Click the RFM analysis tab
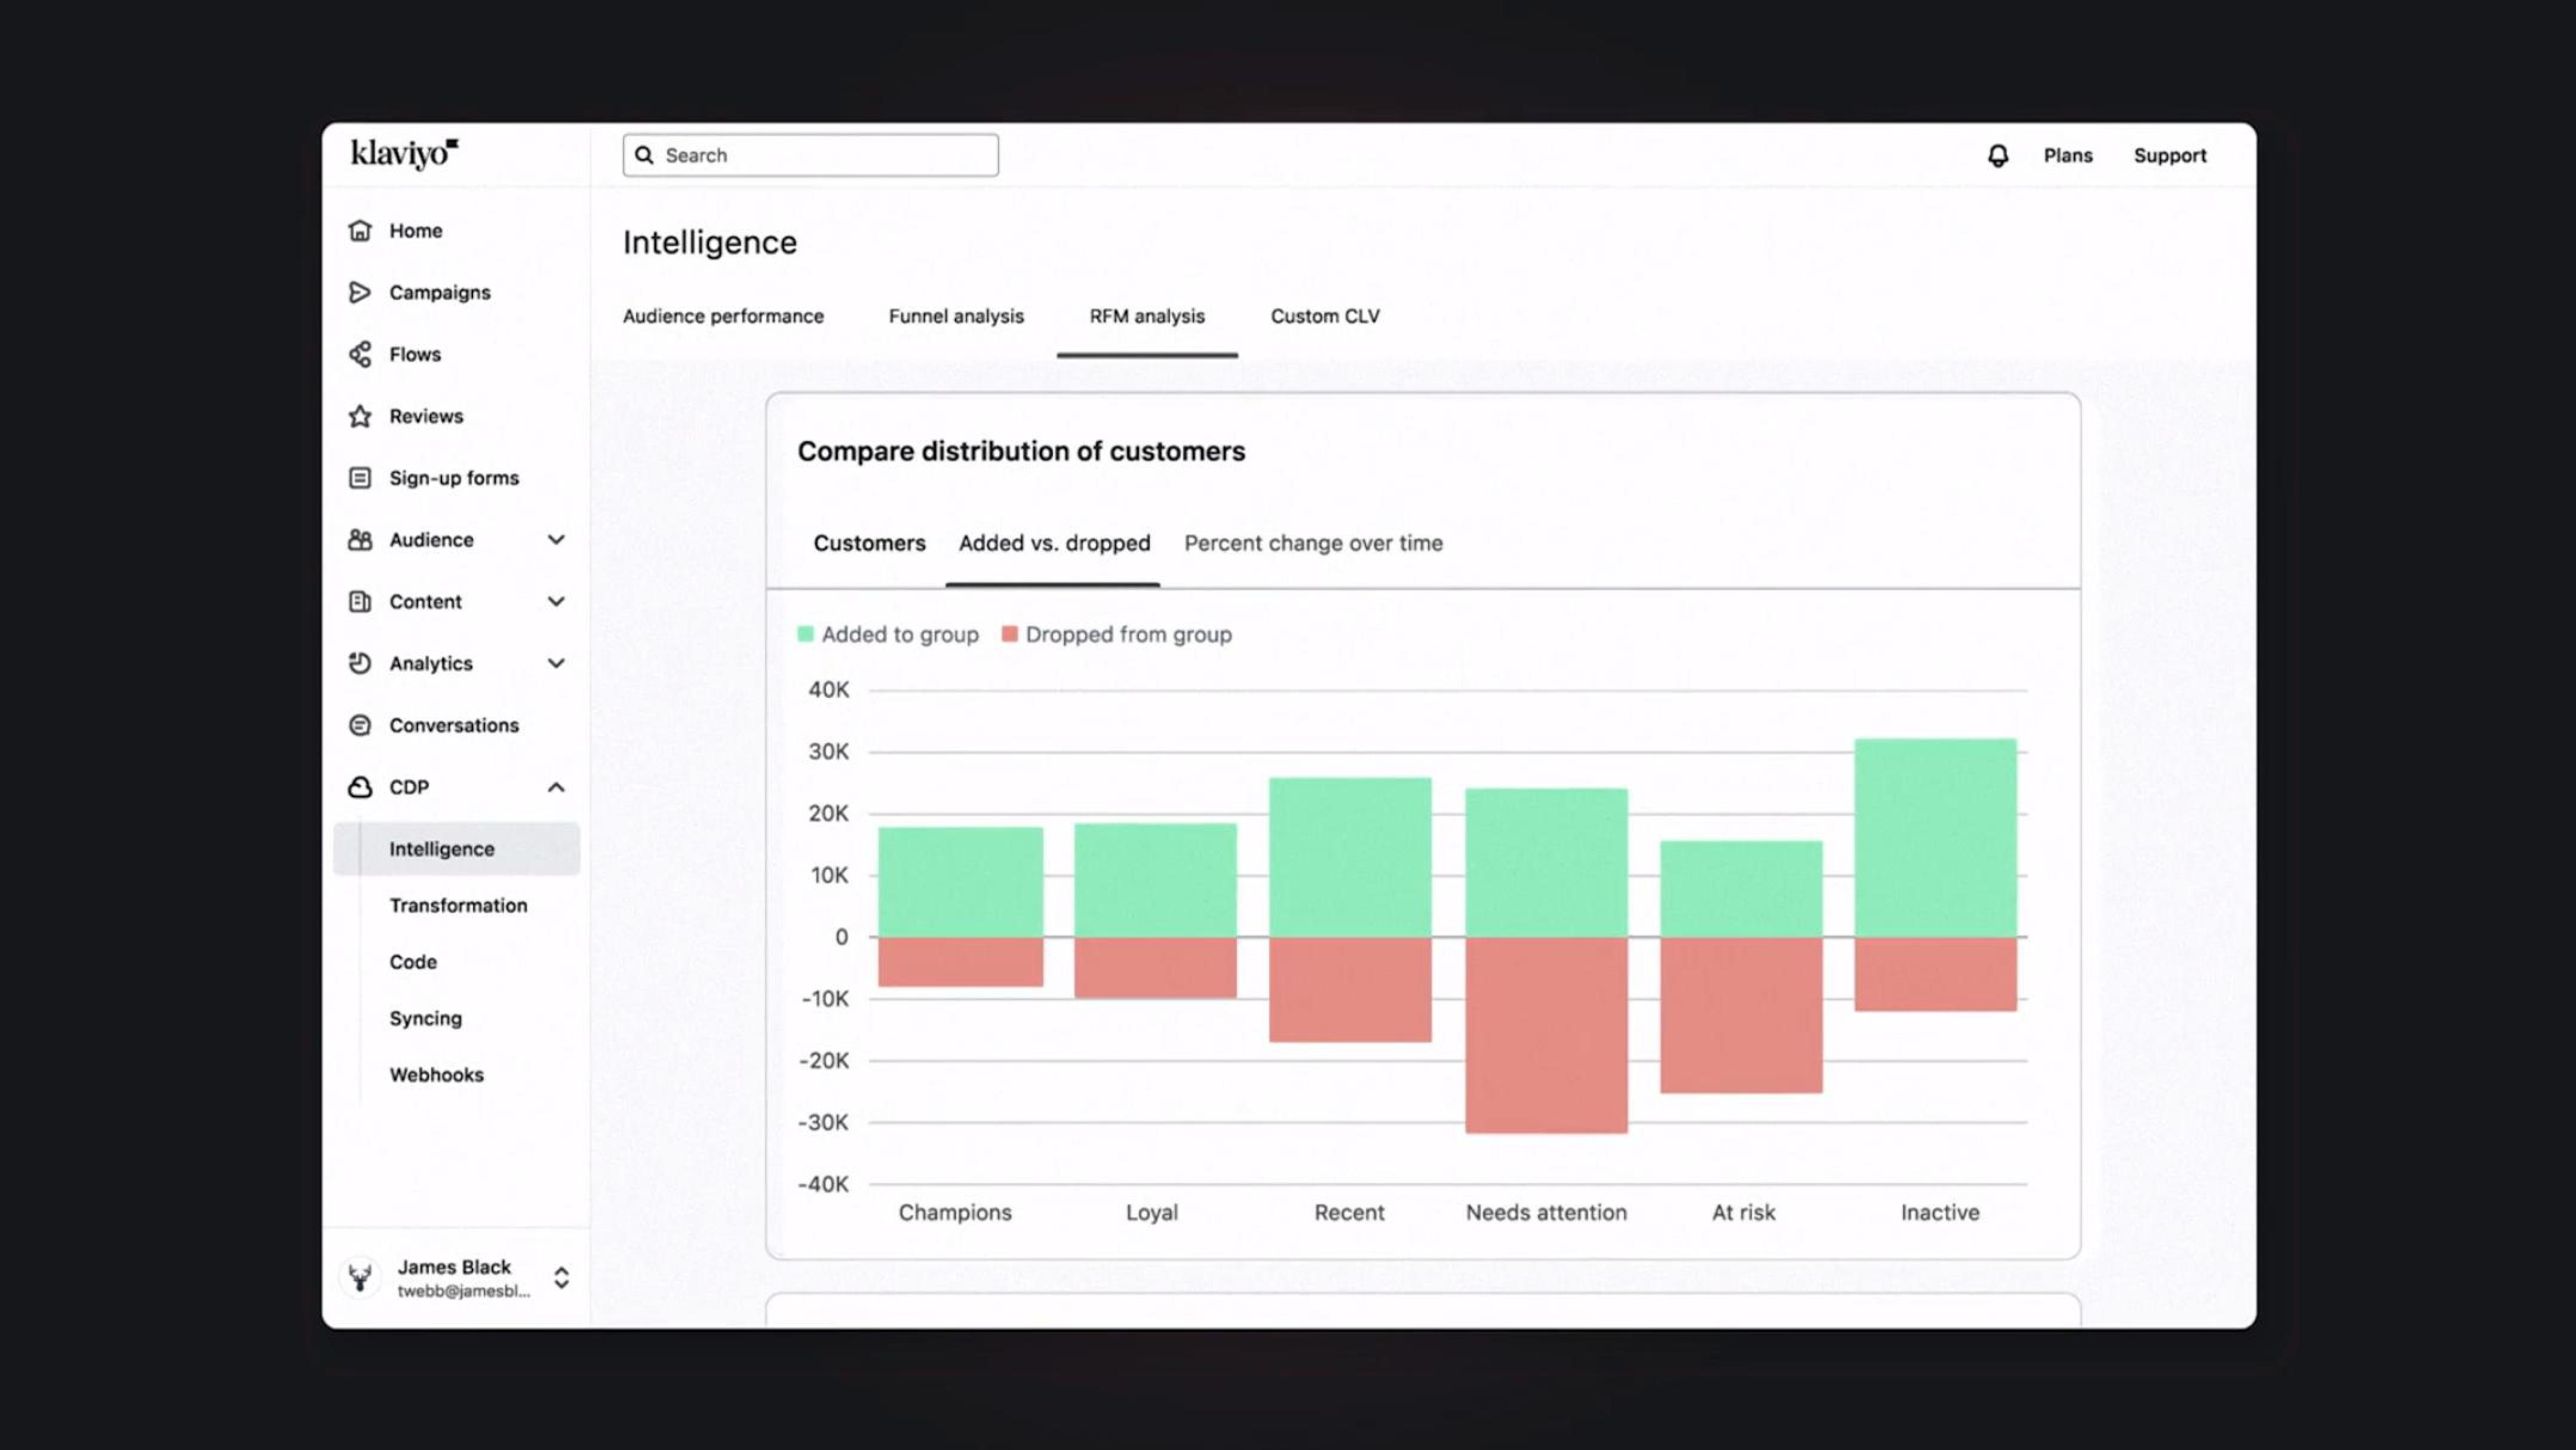 pyautogui.click(x=1147, y=315)
